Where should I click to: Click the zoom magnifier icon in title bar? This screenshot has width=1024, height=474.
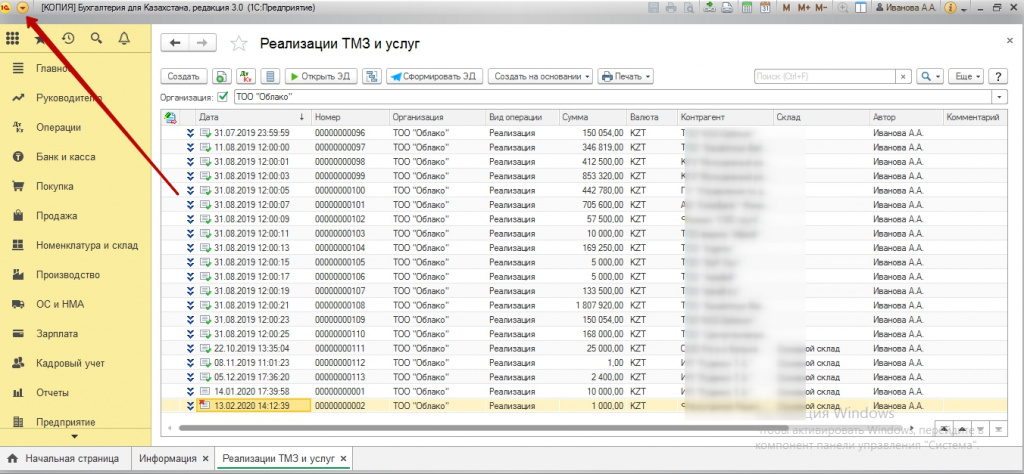tap(843, 8)
